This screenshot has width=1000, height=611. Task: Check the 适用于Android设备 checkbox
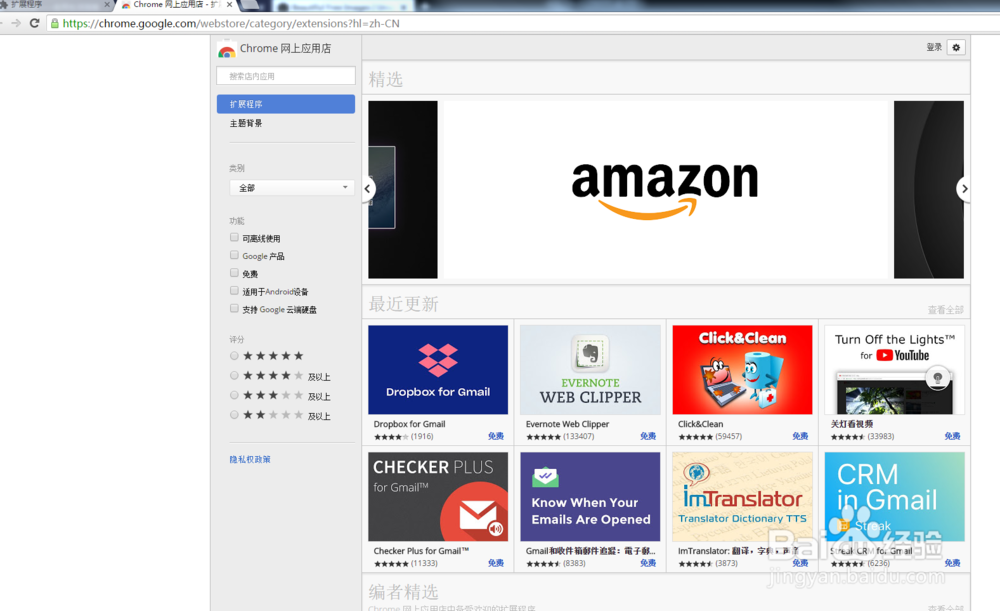(234, 291)
